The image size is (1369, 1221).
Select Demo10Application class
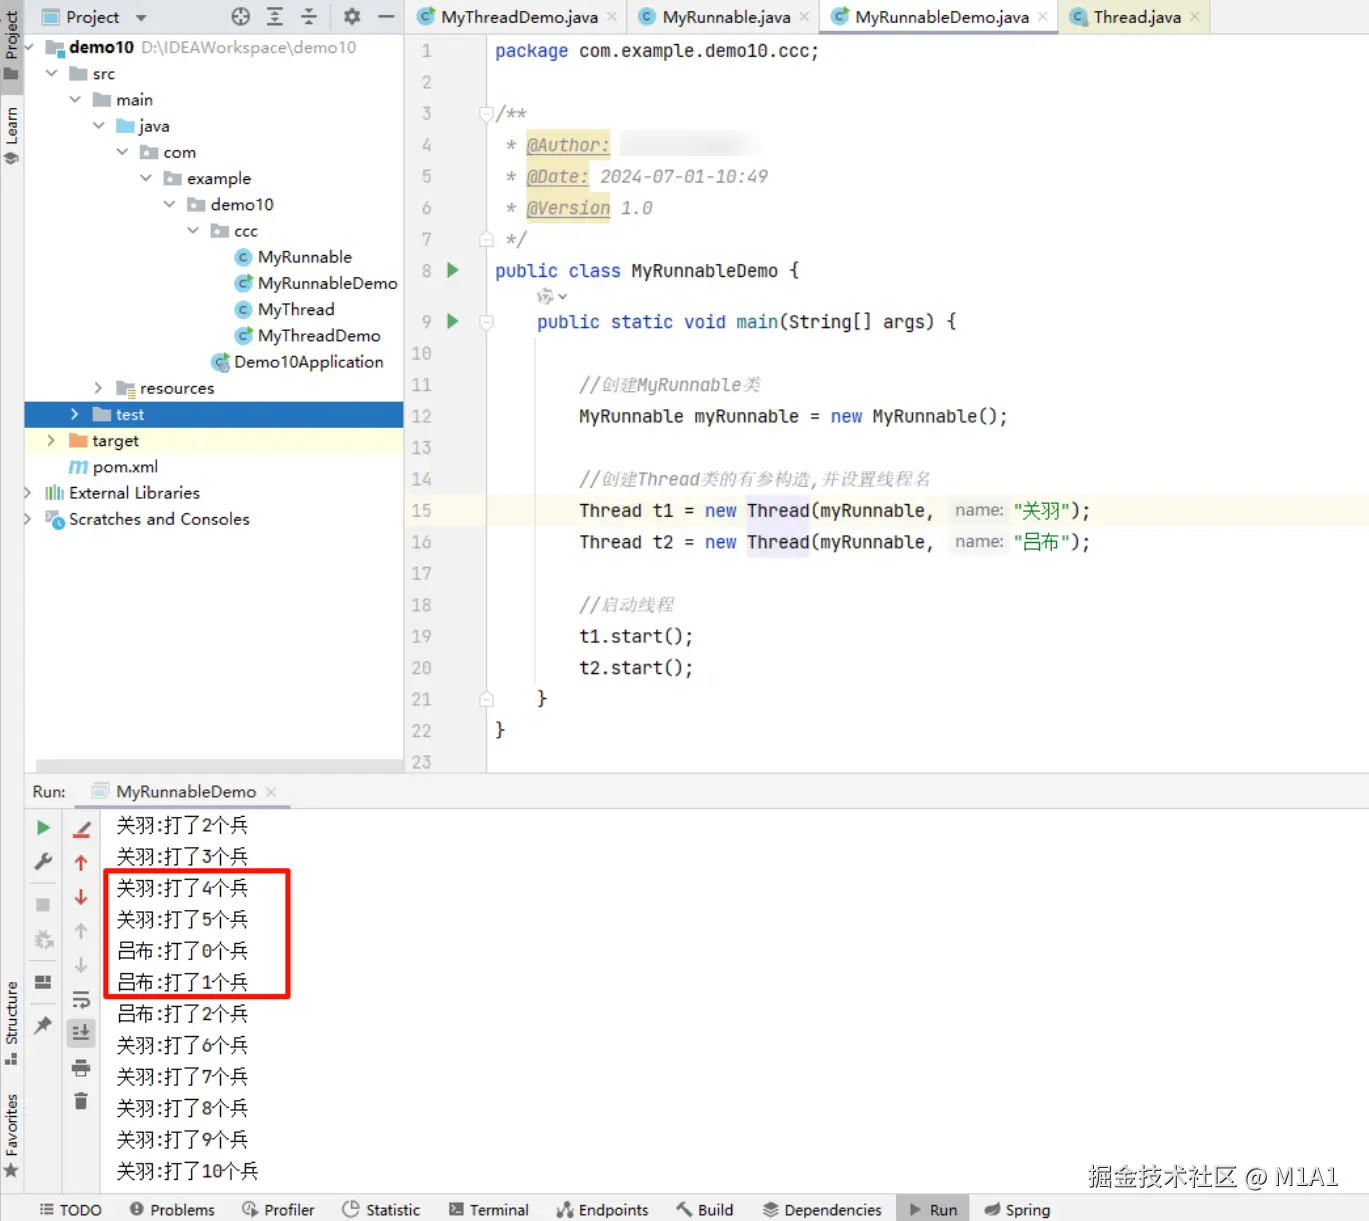pos(308,362)
